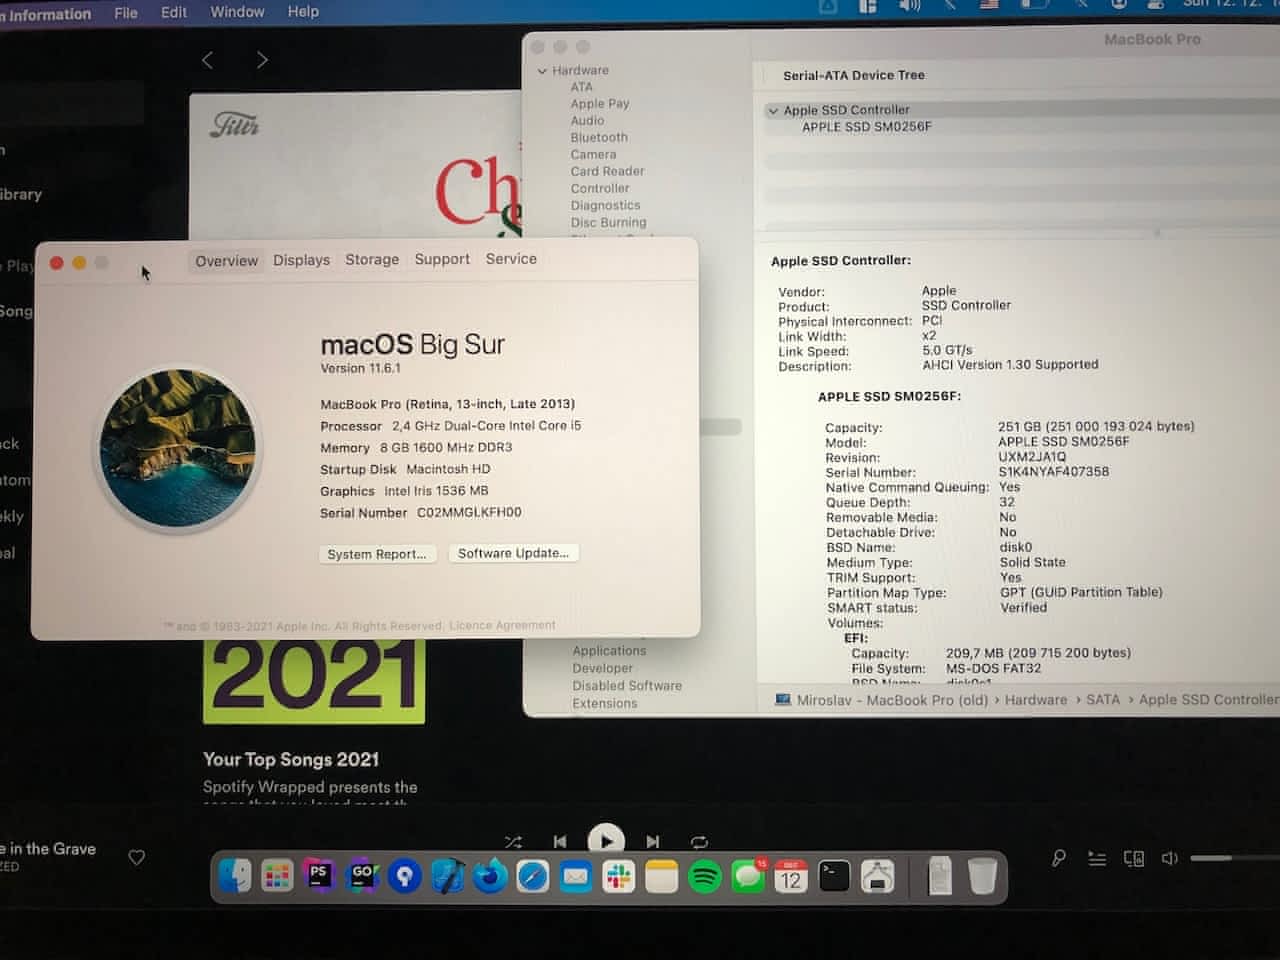The width and height of the screenshot is (1280, 960).
Task: Open the Help menu
Action: click(303, 12)
